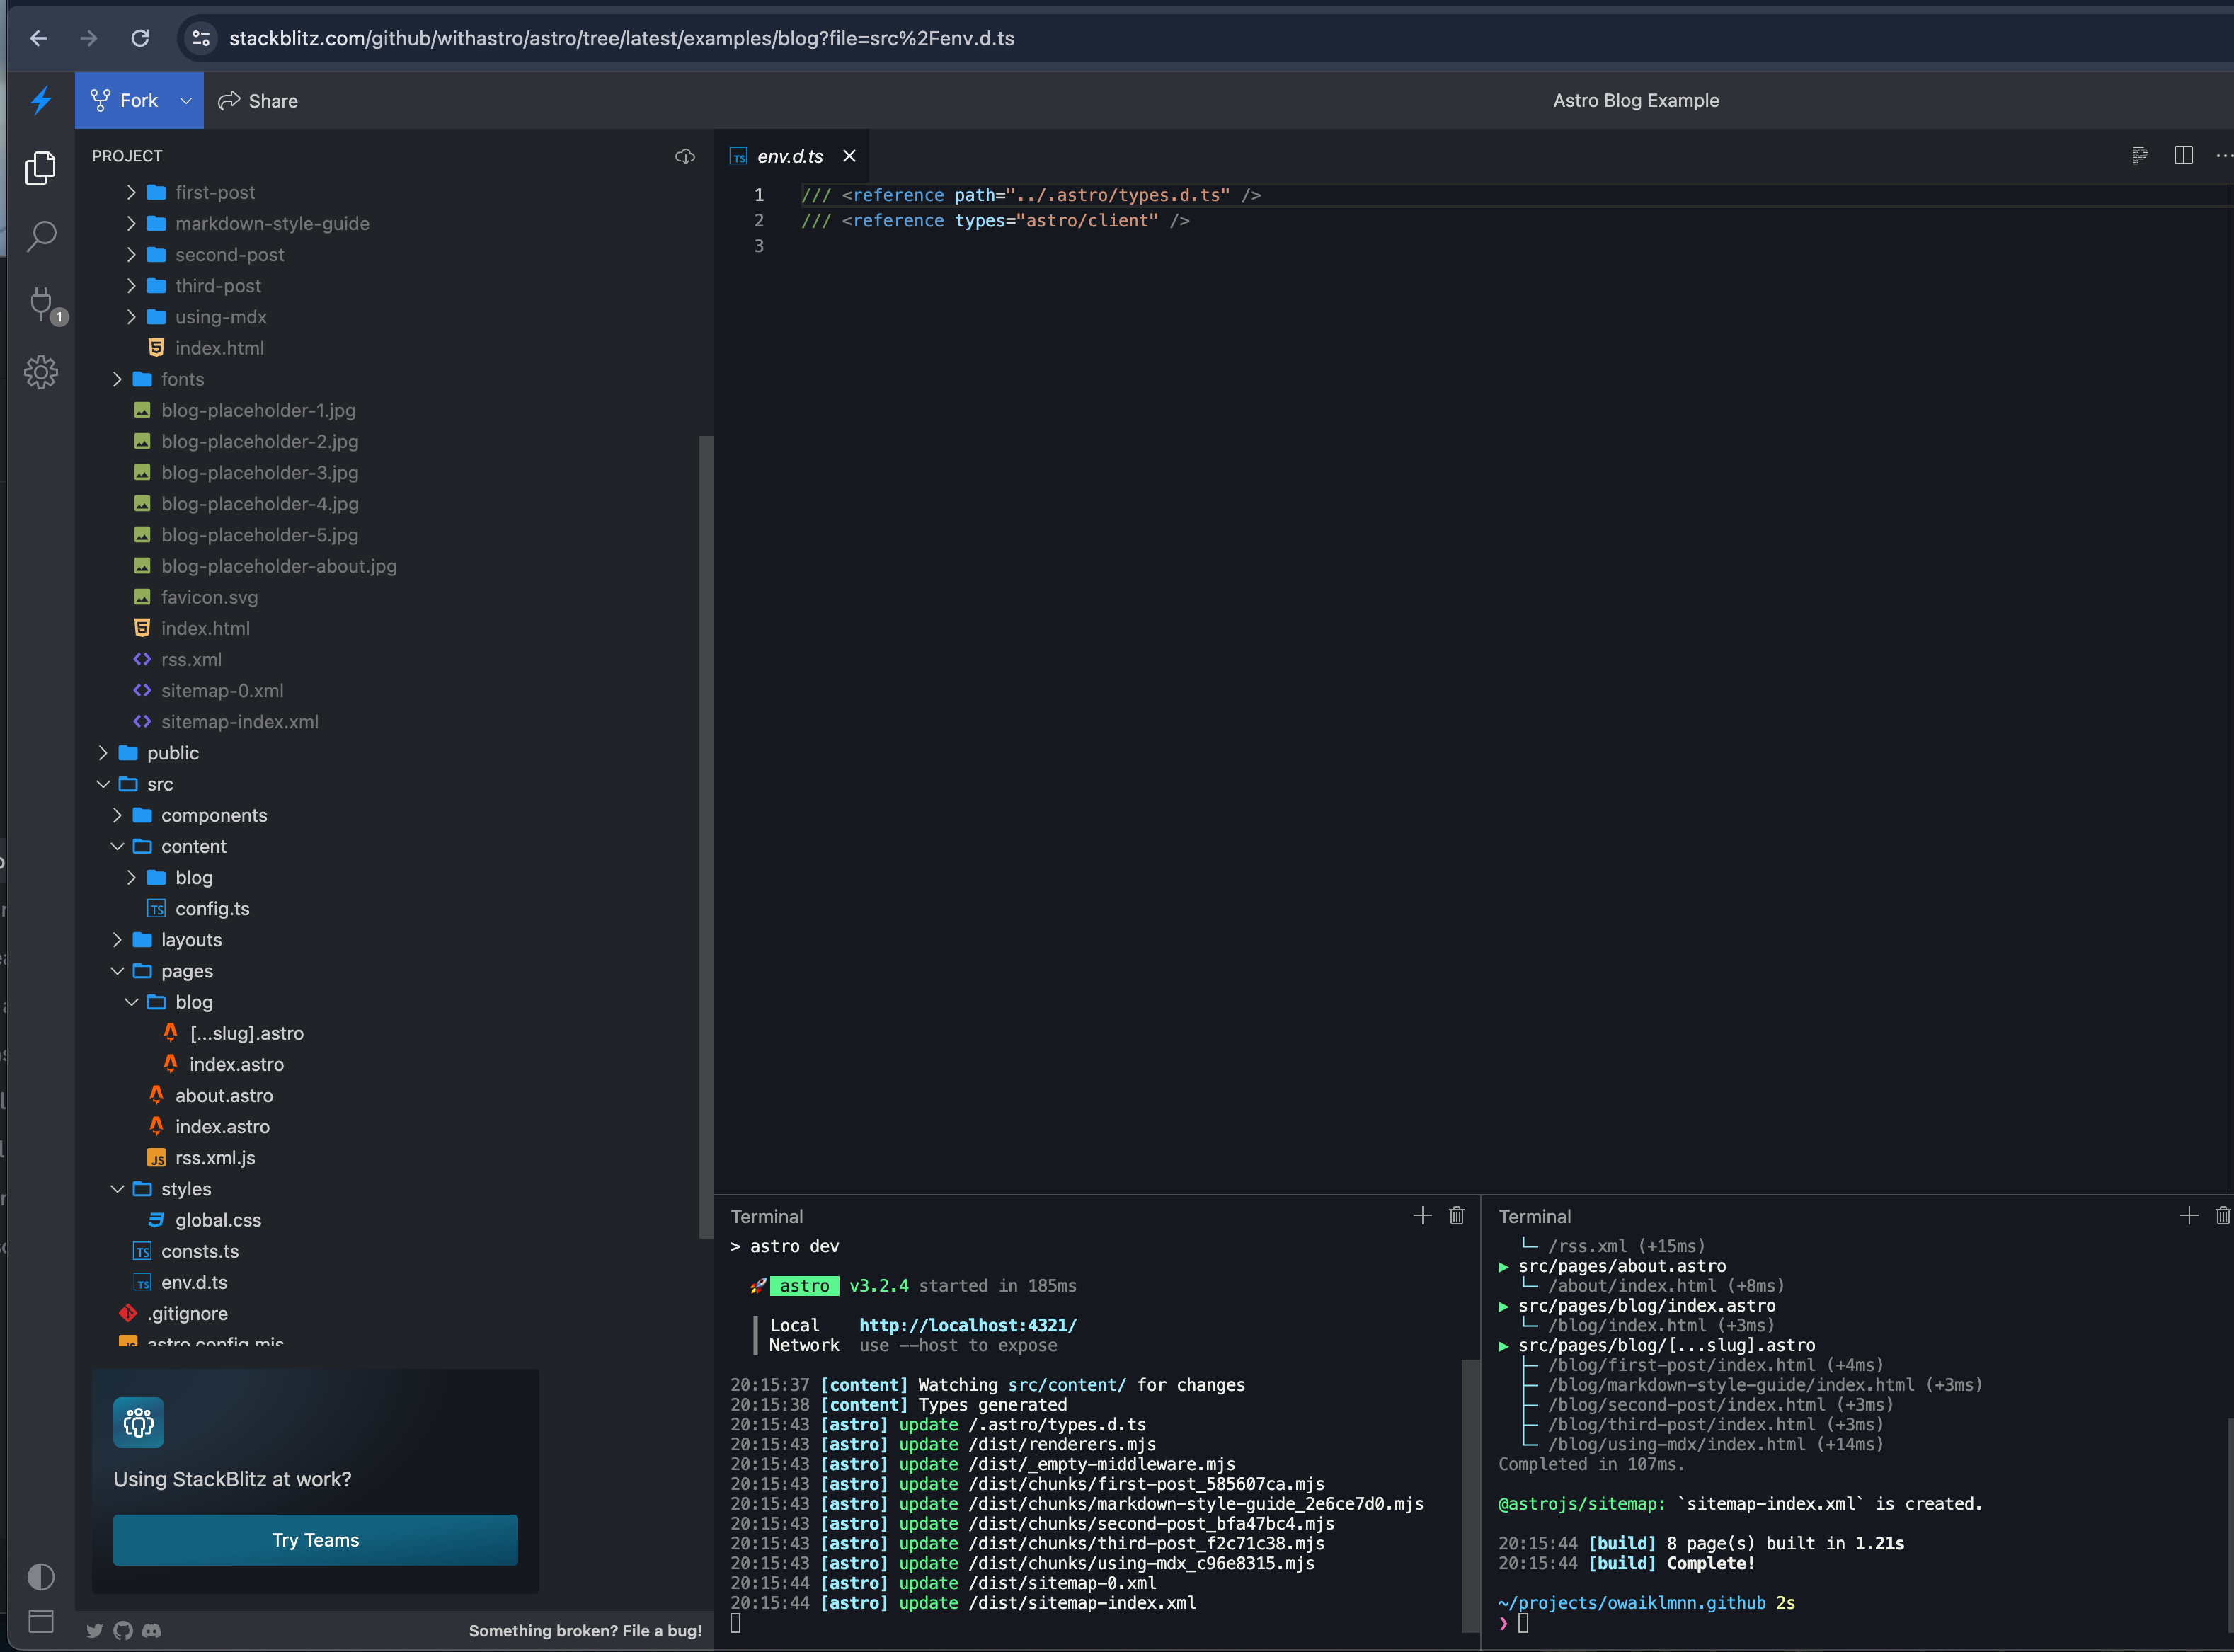Click the Try Teams button
Screen dimensions: 2234x1652
click(x=315, y=1540)
